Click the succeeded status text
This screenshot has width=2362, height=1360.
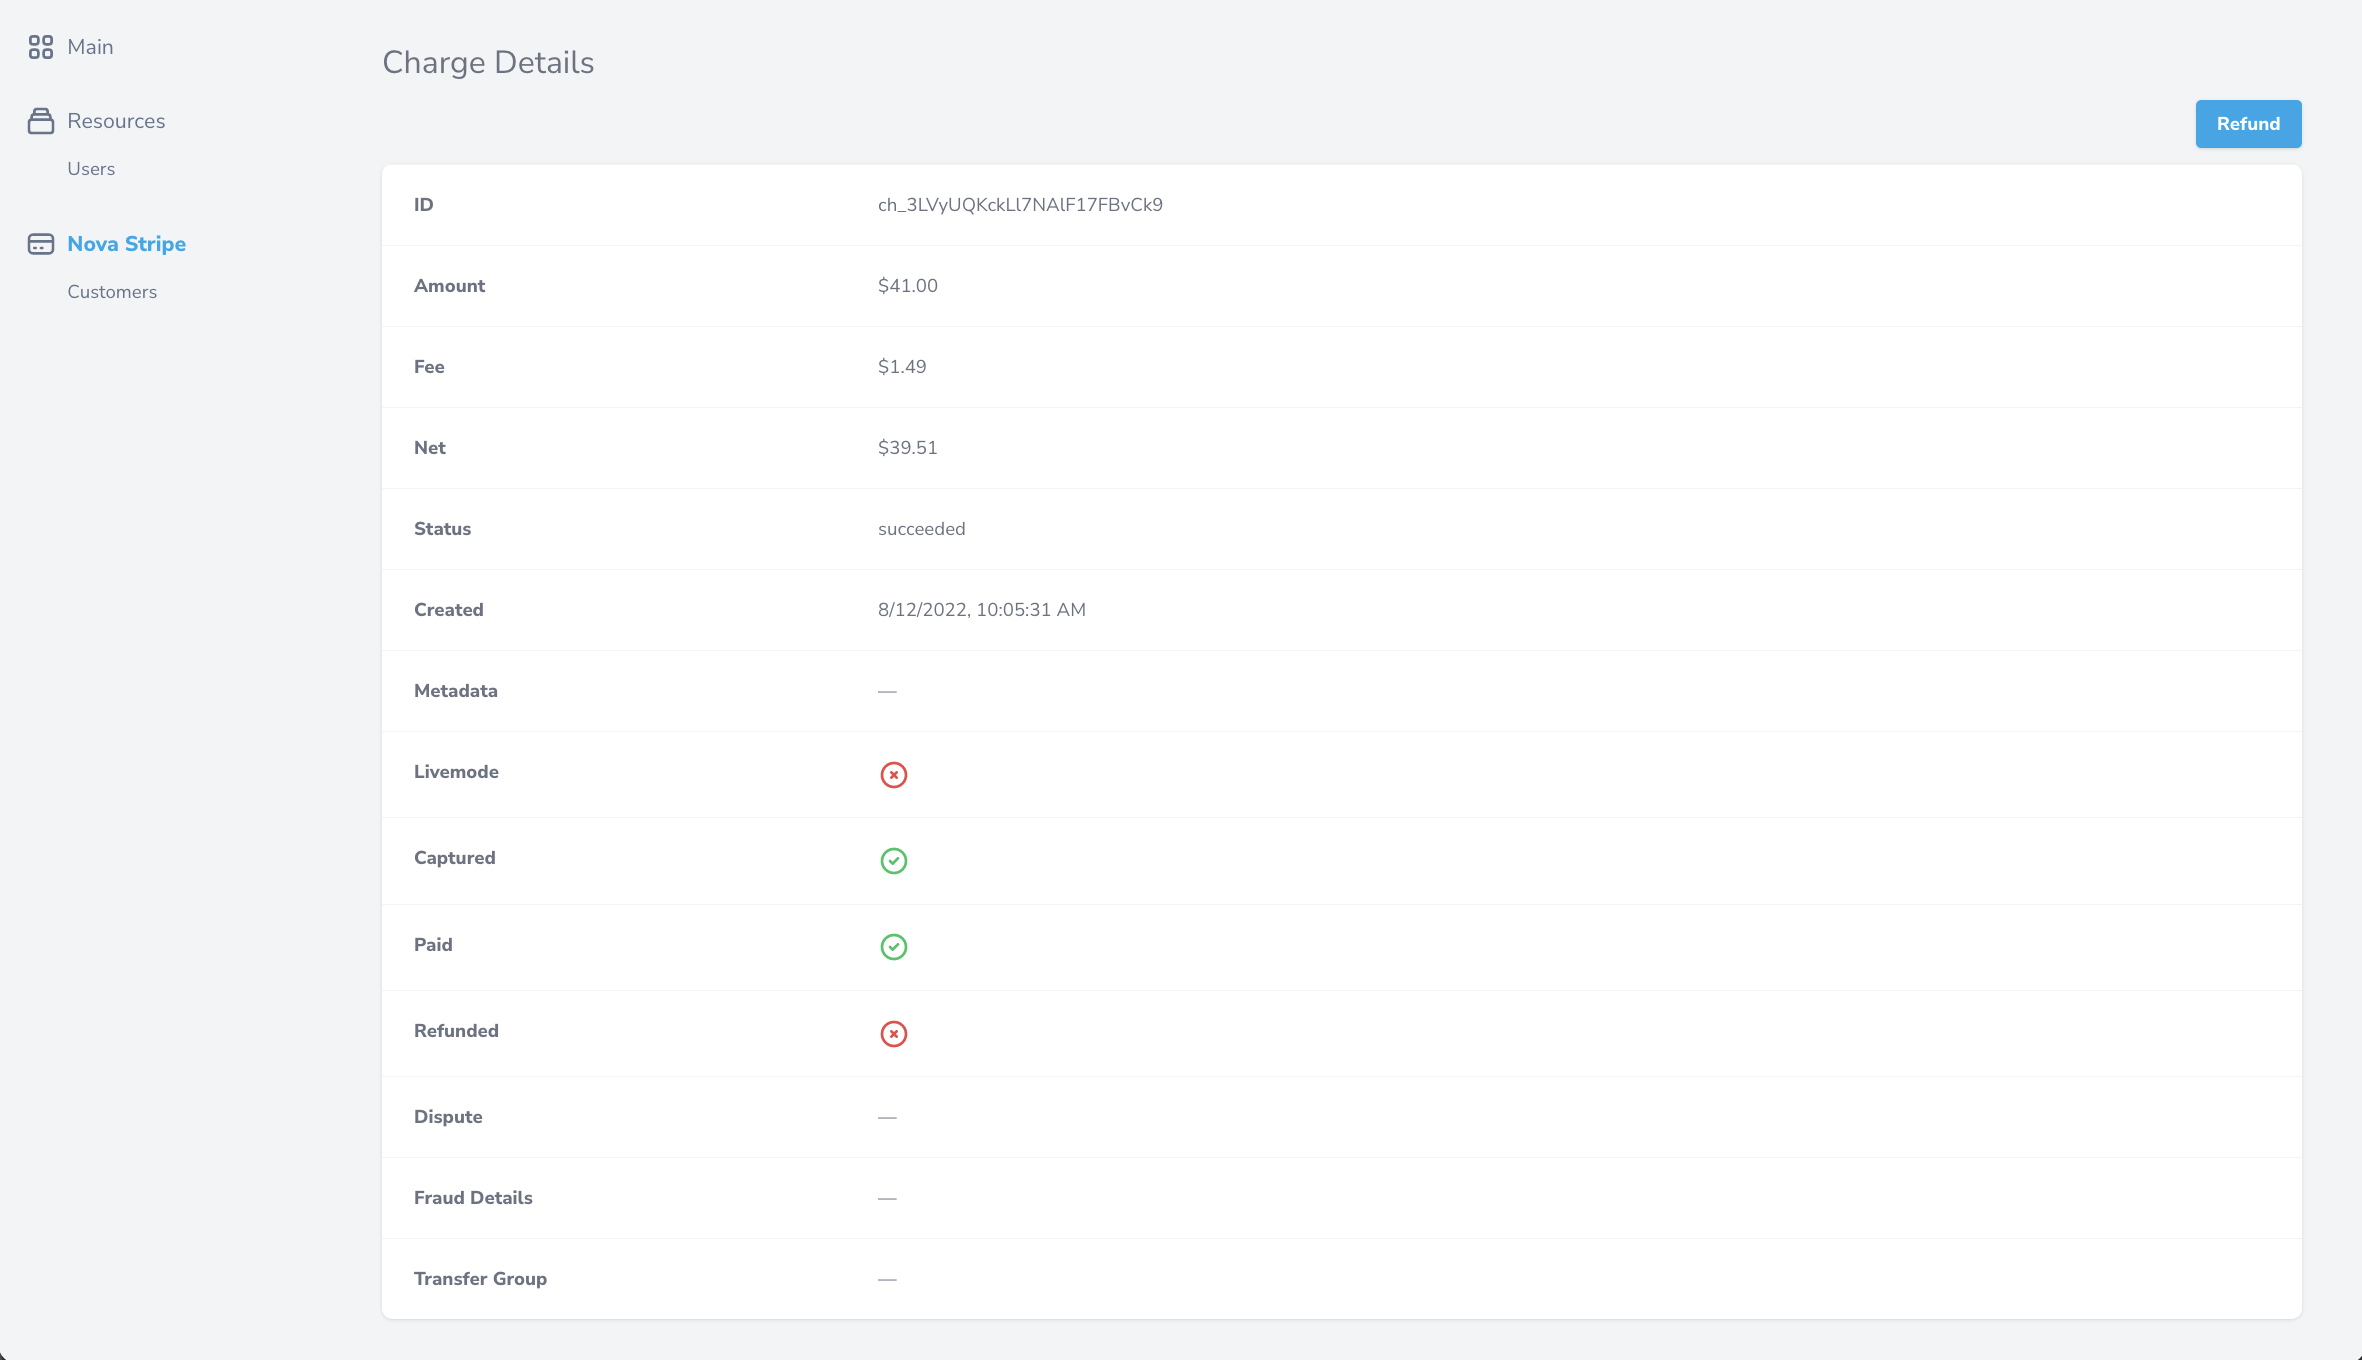pos(921,529)
